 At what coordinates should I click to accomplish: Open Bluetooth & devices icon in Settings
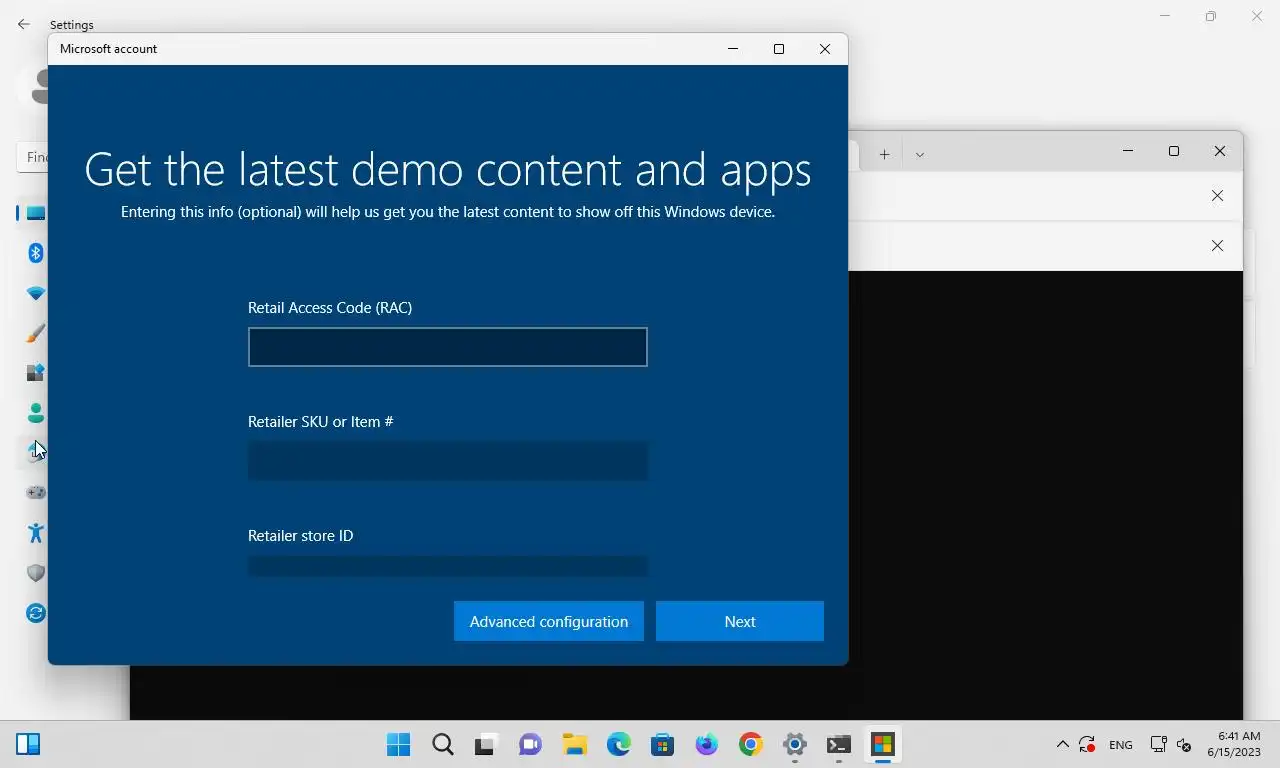(36, 253)
